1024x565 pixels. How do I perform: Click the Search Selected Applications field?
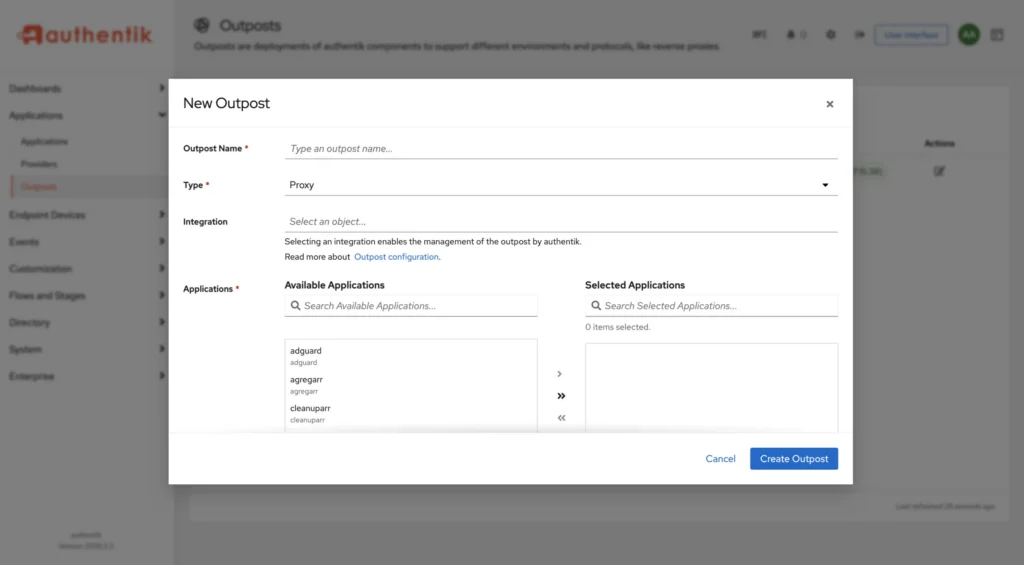click(x=711, y=306)
